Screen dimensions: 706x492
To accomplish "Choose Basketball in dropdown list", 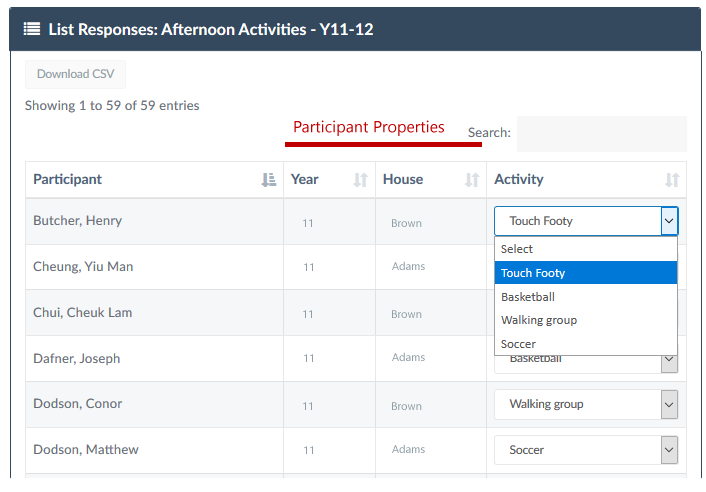I will pyautogui.click(x=586, y=297).
